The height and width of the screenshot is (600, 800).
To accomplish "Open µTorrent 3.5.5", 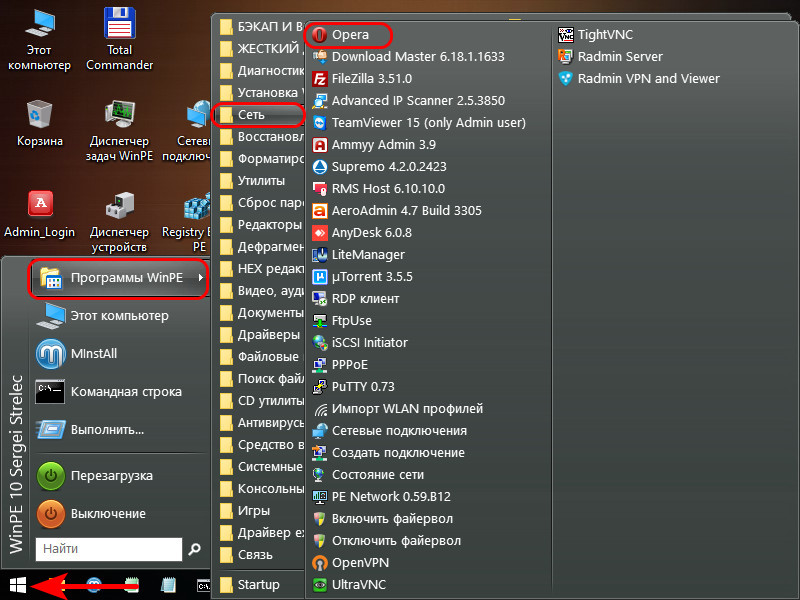I will (363, 276).
